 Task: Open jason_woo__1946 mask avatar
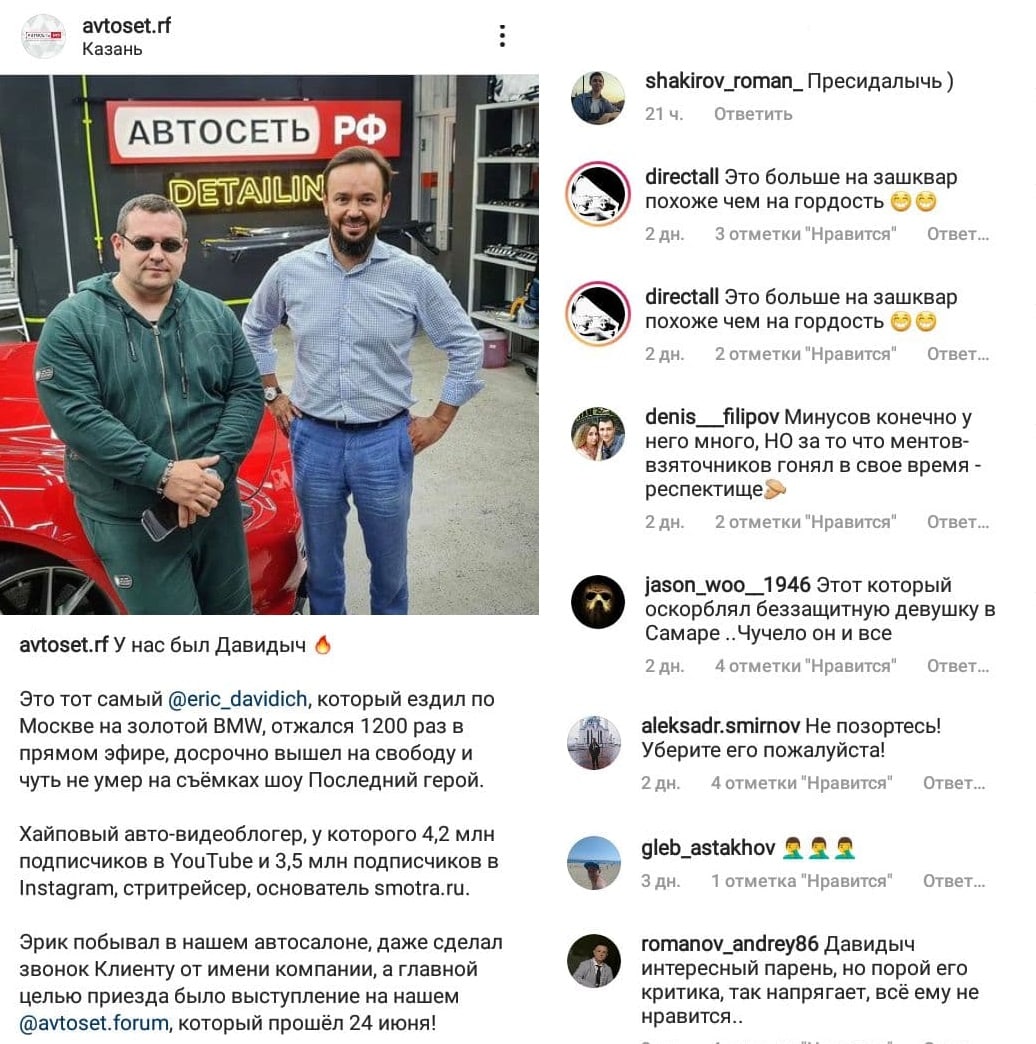click(598, 602)
